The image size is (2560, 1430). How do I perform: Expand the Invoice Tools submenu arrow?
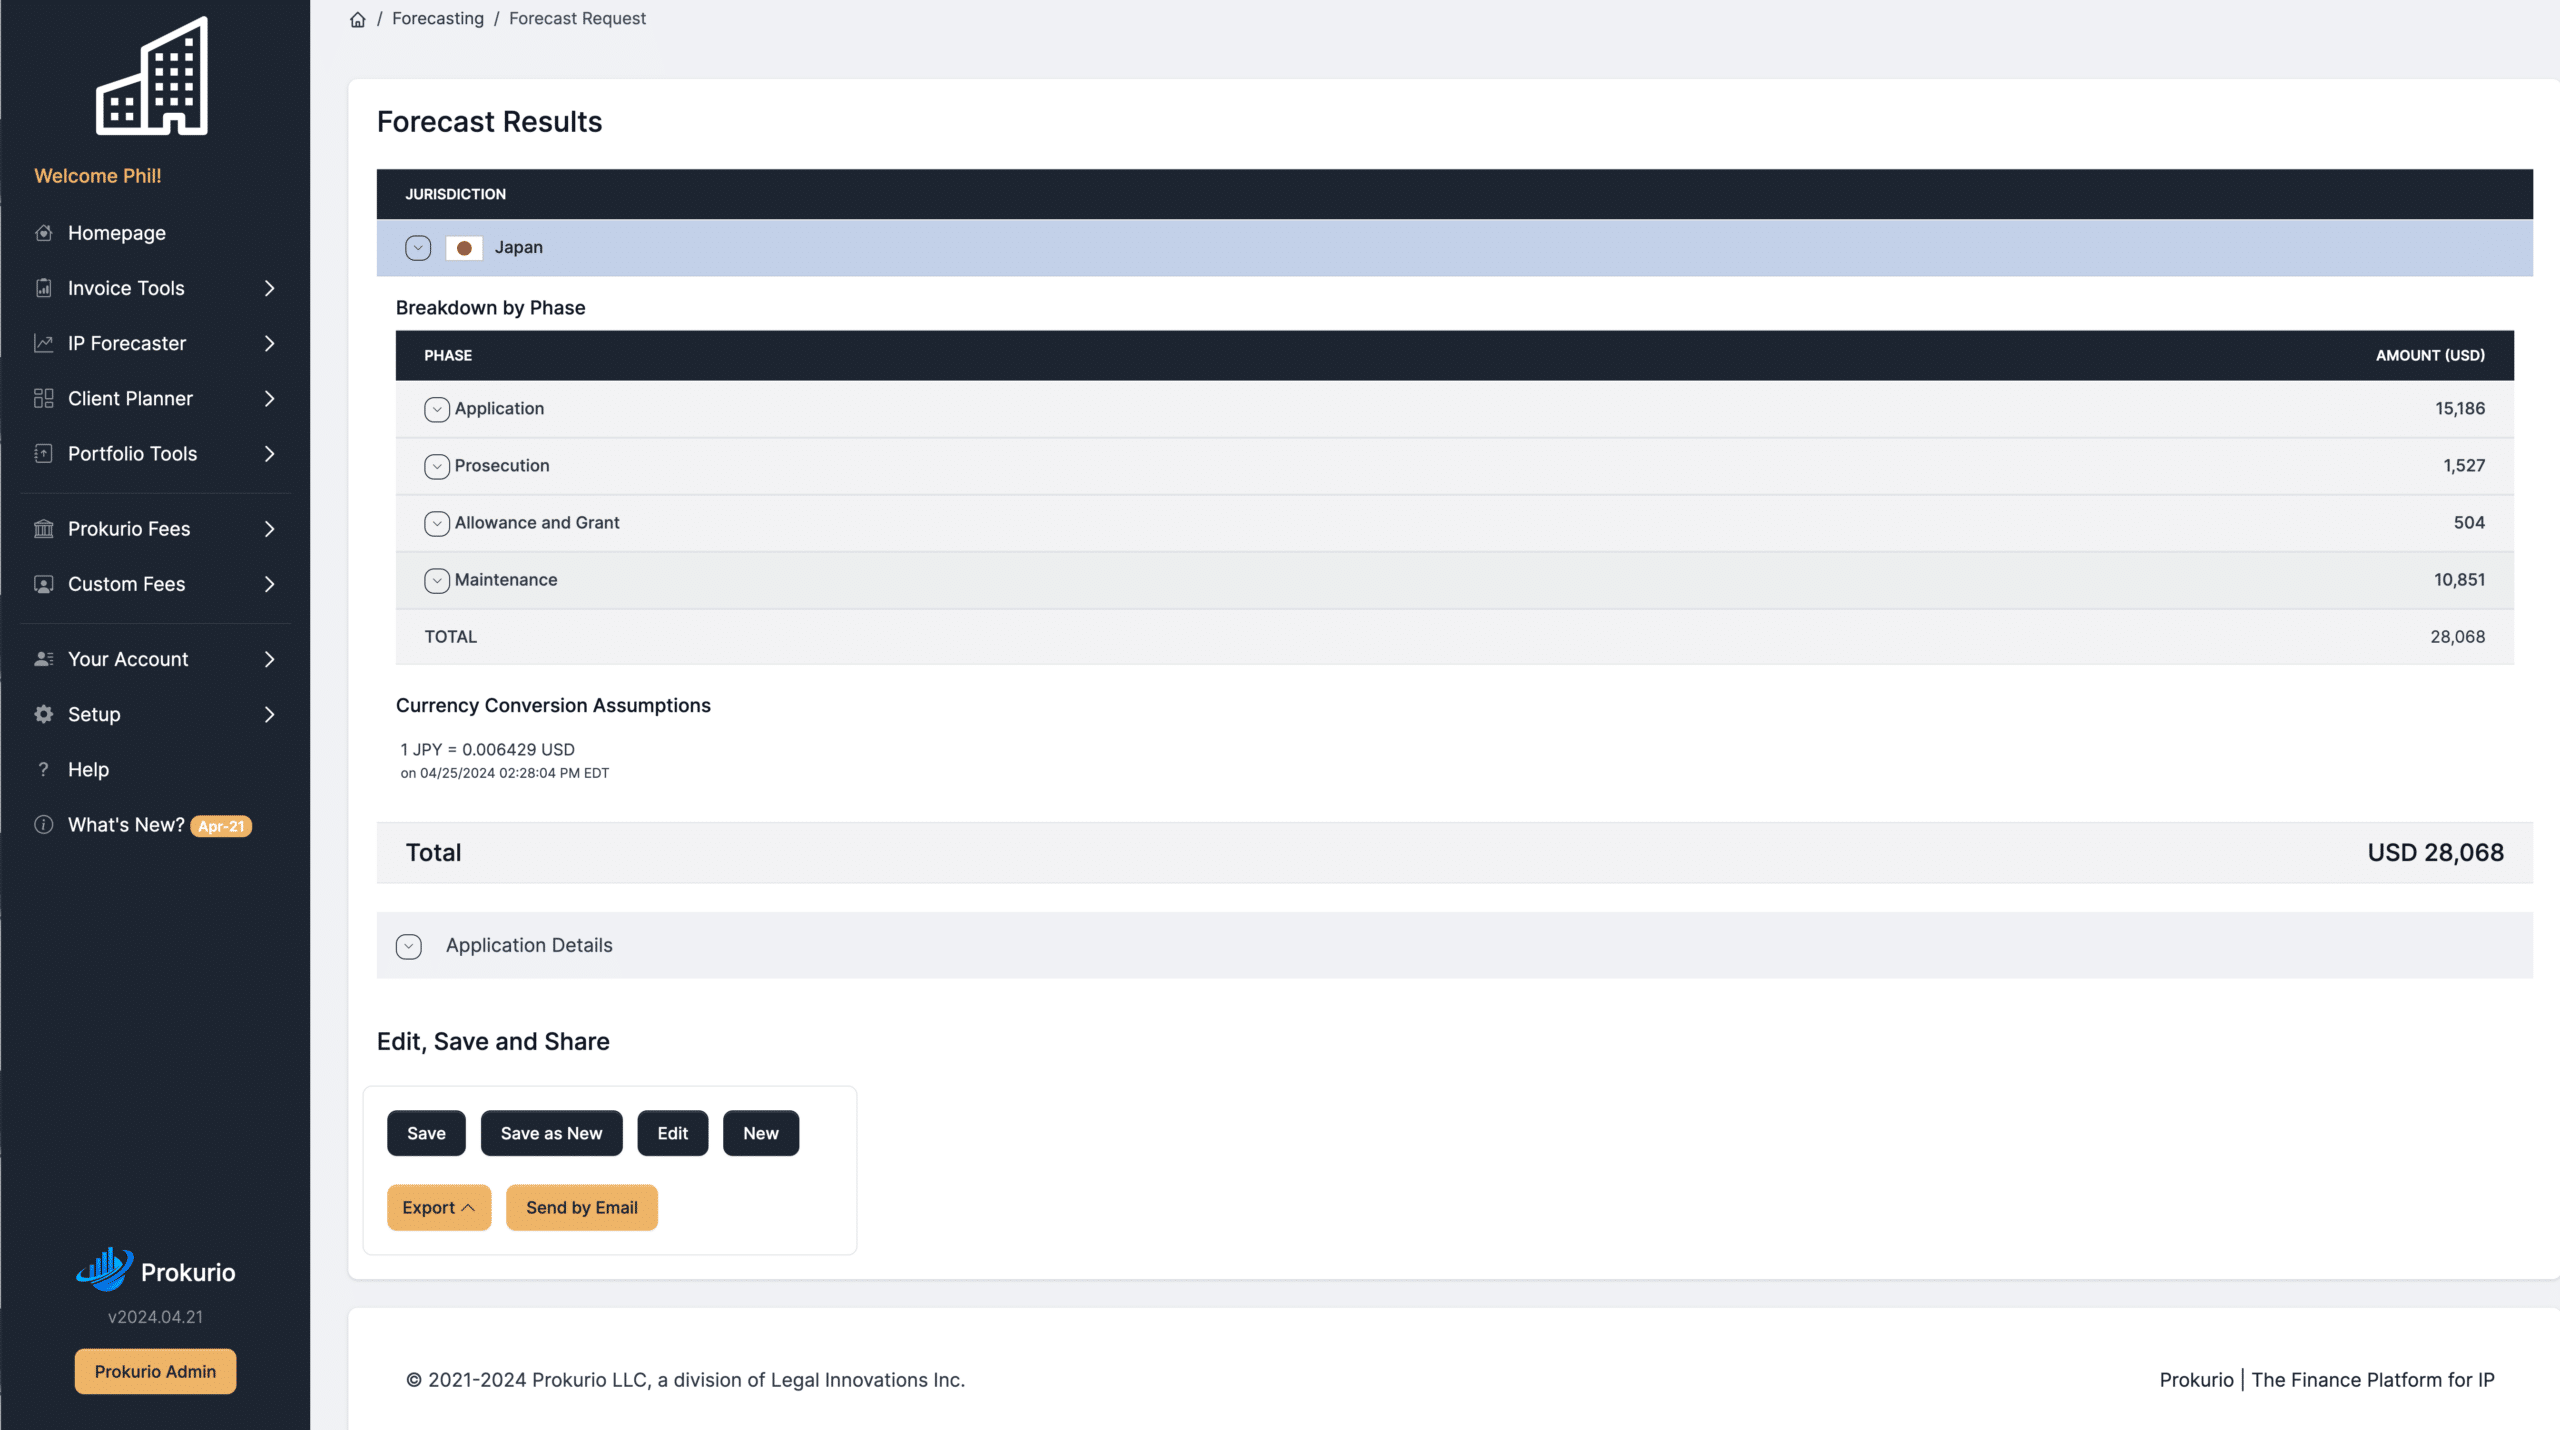269,288
